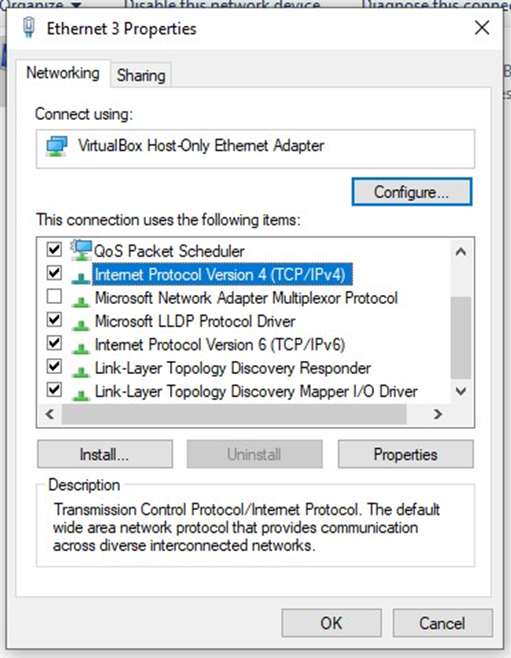511x658 pixels.
Task: Open Properties for the selected item
Action: (406, 454)
